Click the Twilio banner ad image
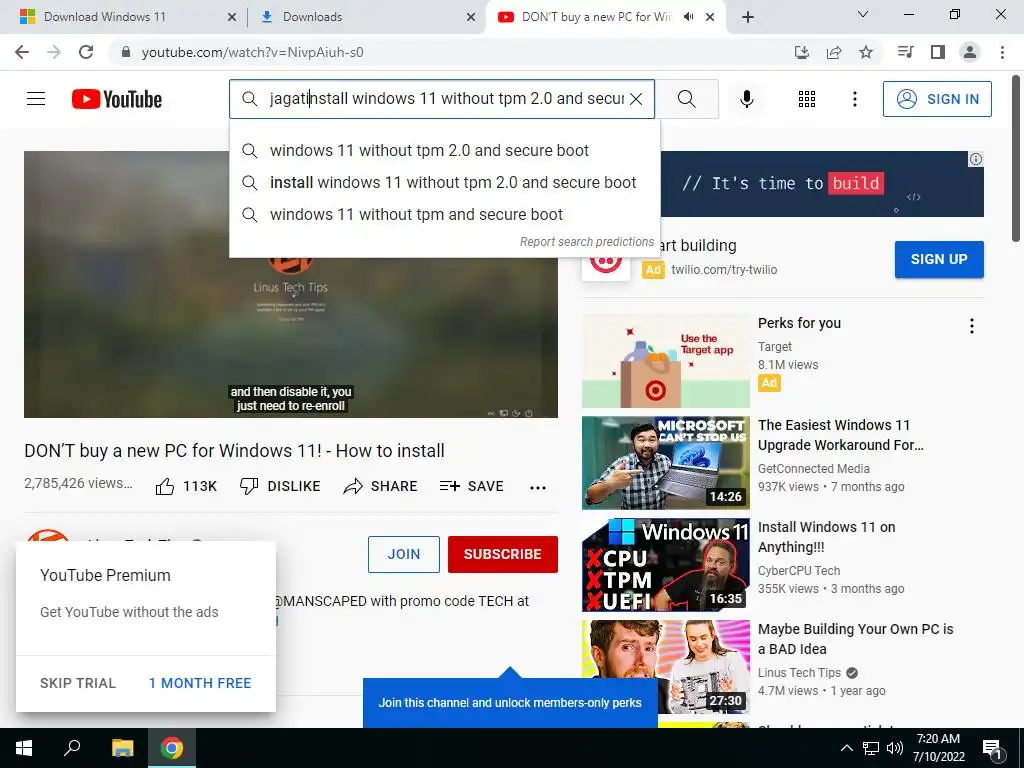The image size is (1024, 768). 822,184
